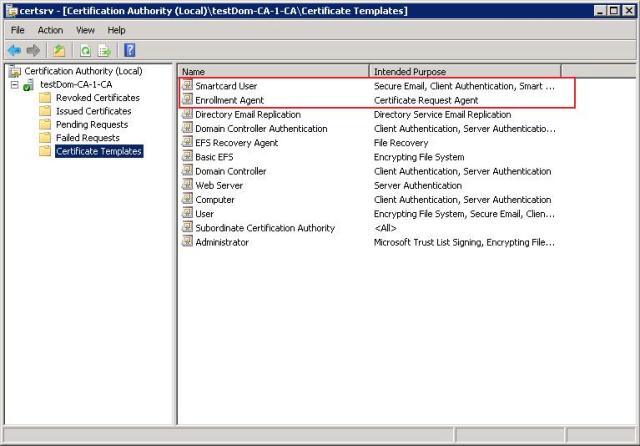The width and height of the screenshot is (640, 446).
Task: Click the Back arrow toolbar icon
Action: coord(14,50)
